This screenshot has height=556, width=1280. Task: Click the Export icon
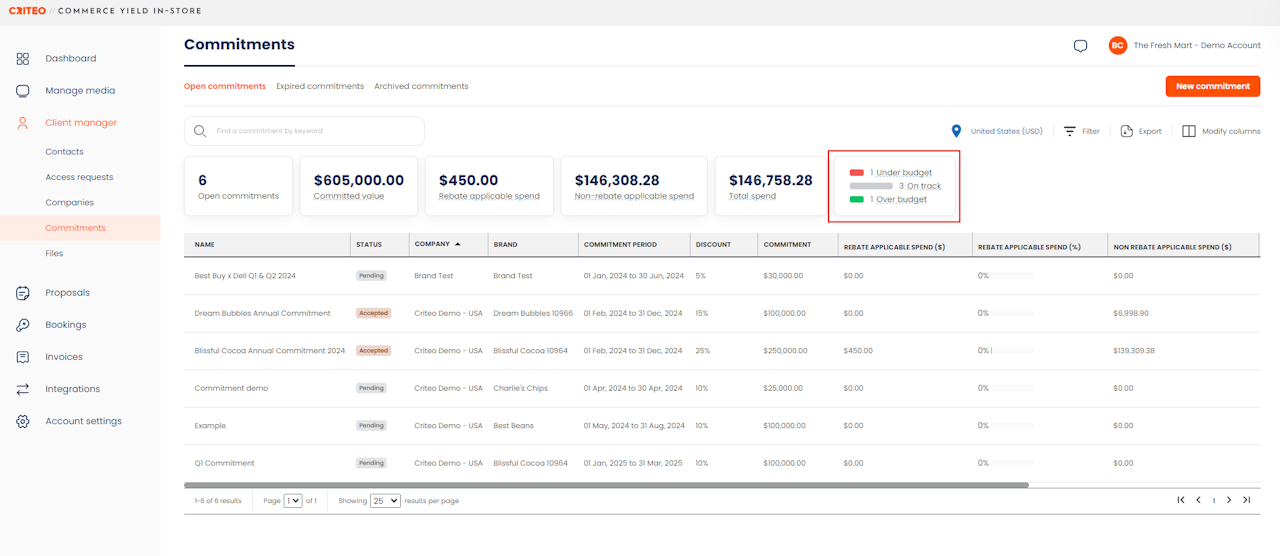click(1127, 131)
